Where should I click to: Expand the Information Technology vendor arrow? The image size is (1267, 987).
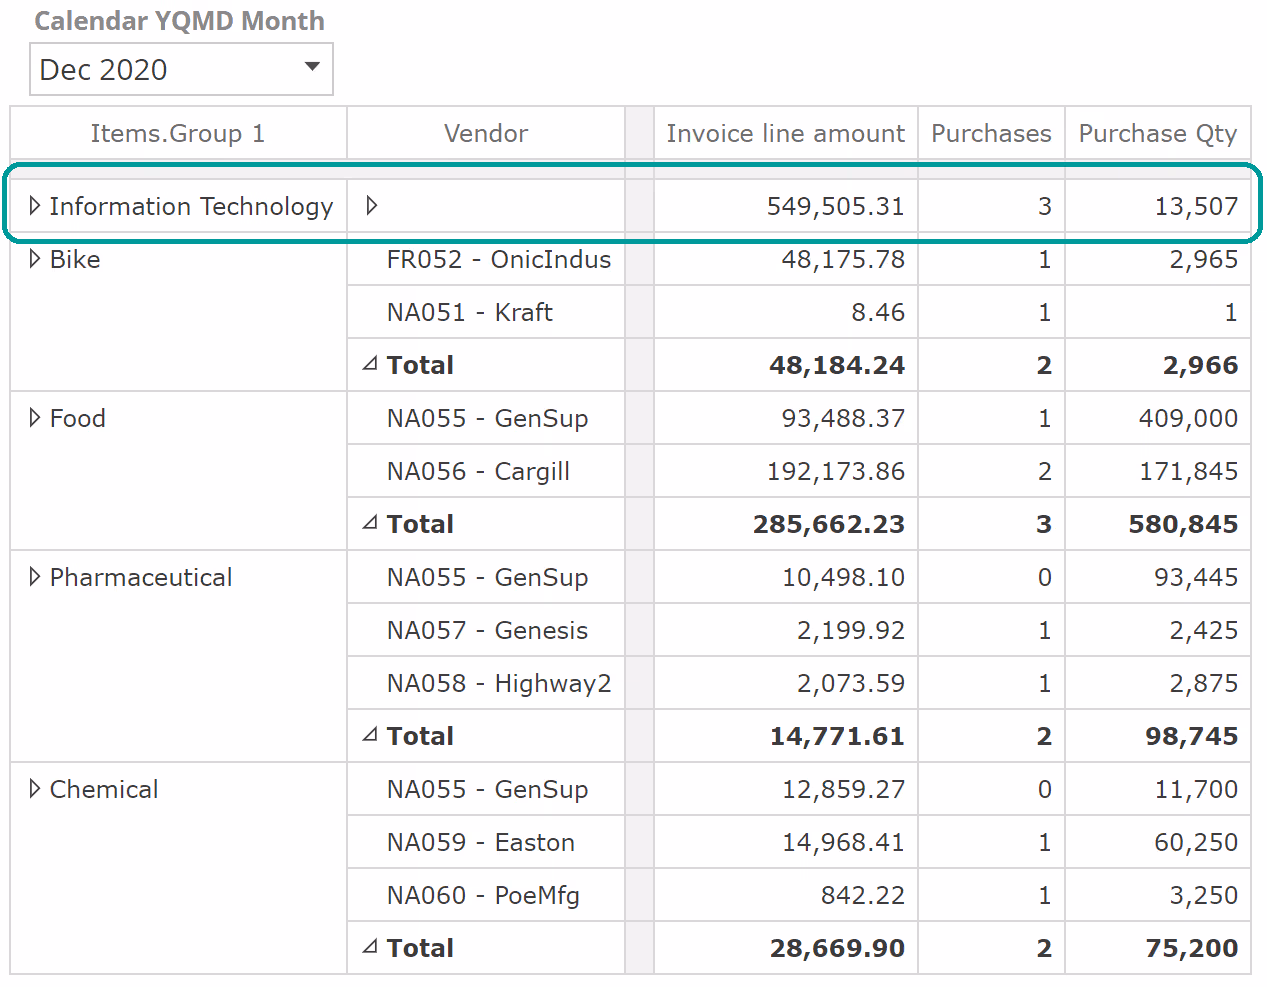click(x=372, y=206)
